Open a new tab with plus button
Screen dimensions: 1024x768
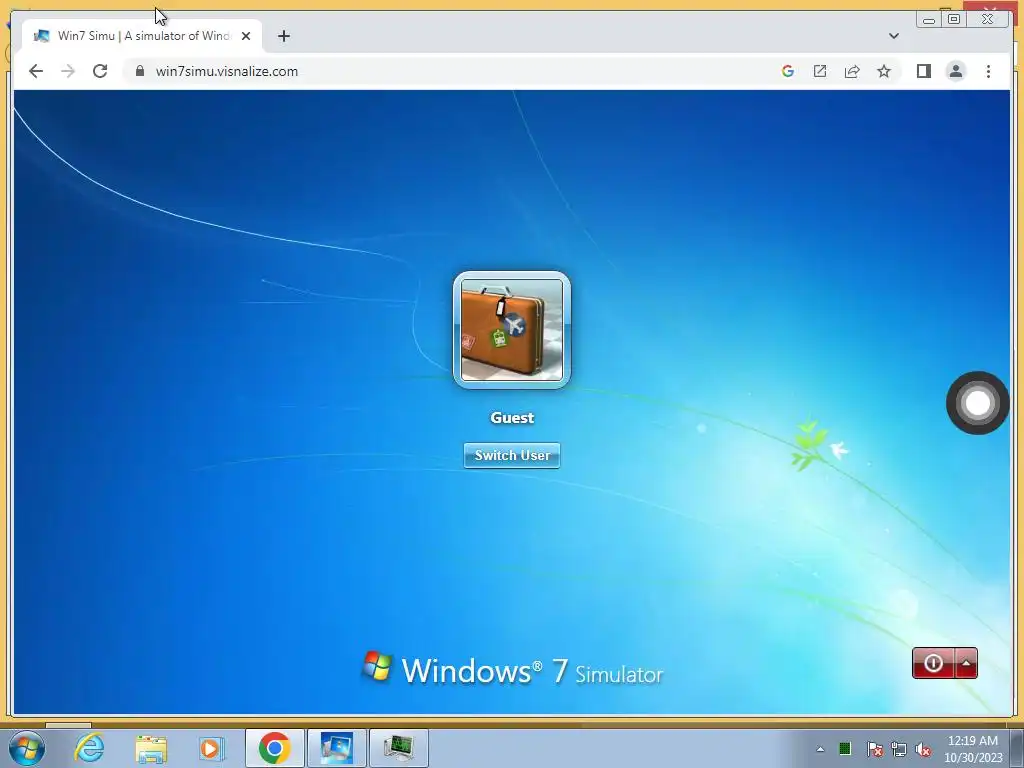[x=283, y=36]
